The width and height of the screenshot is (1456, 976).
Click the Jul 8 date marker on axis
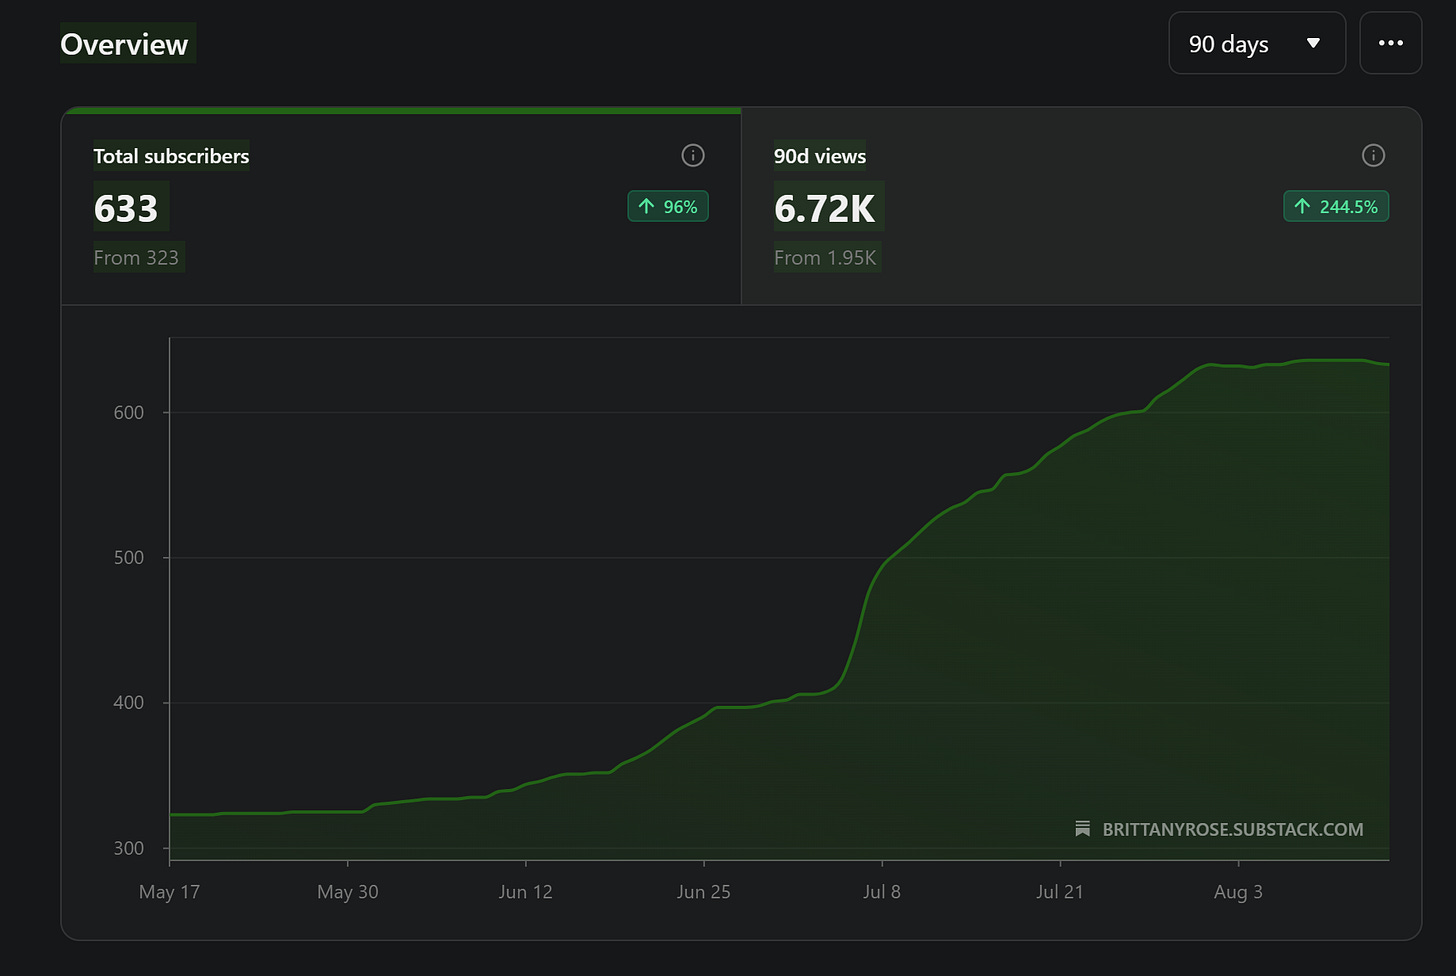coord(882,891)
